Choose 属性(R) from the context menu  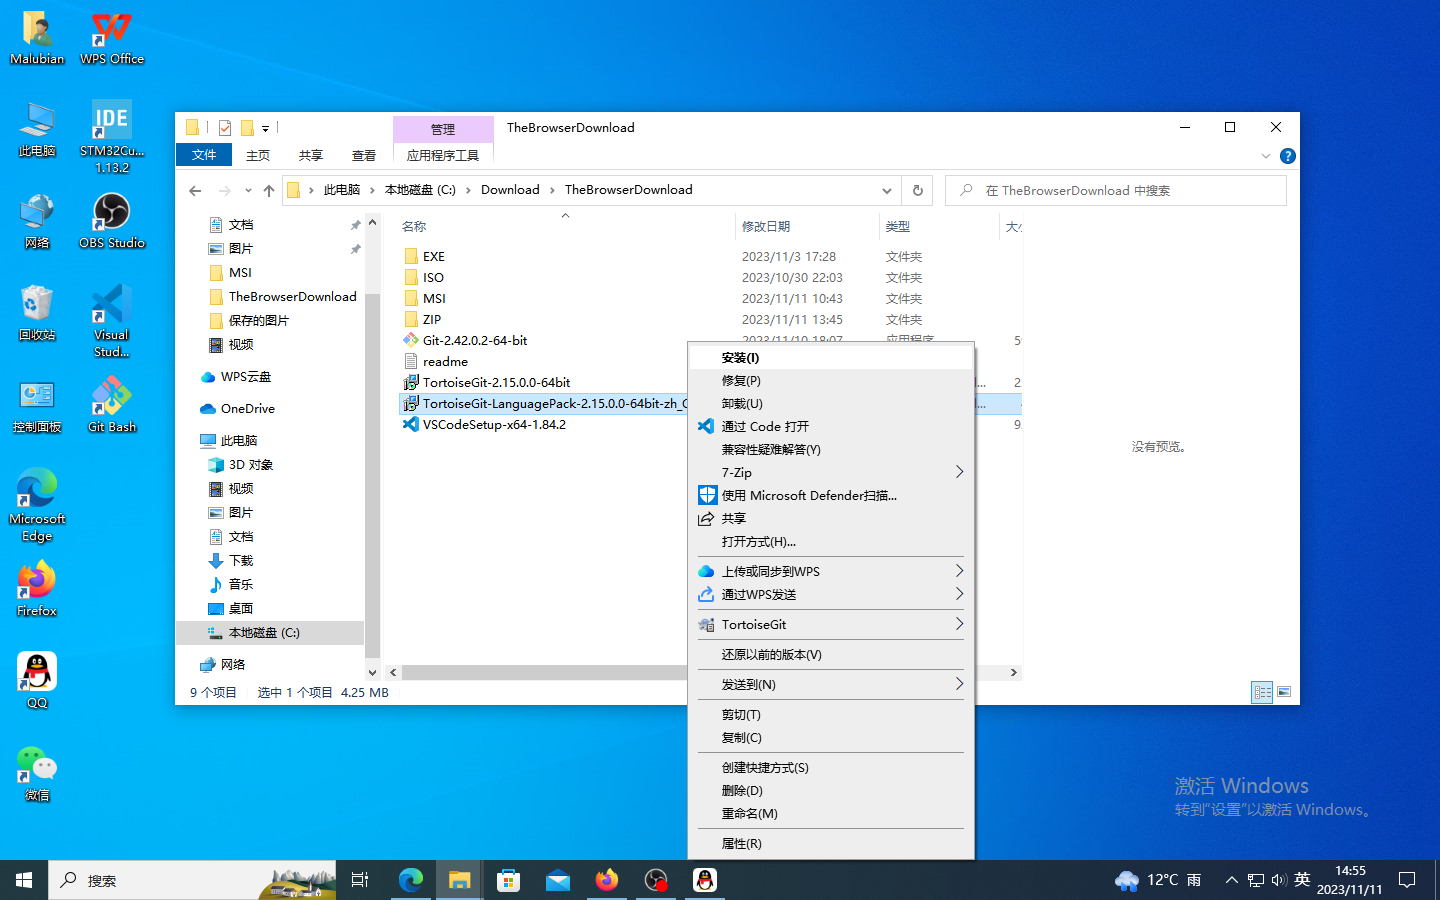[x=831, y=844]
